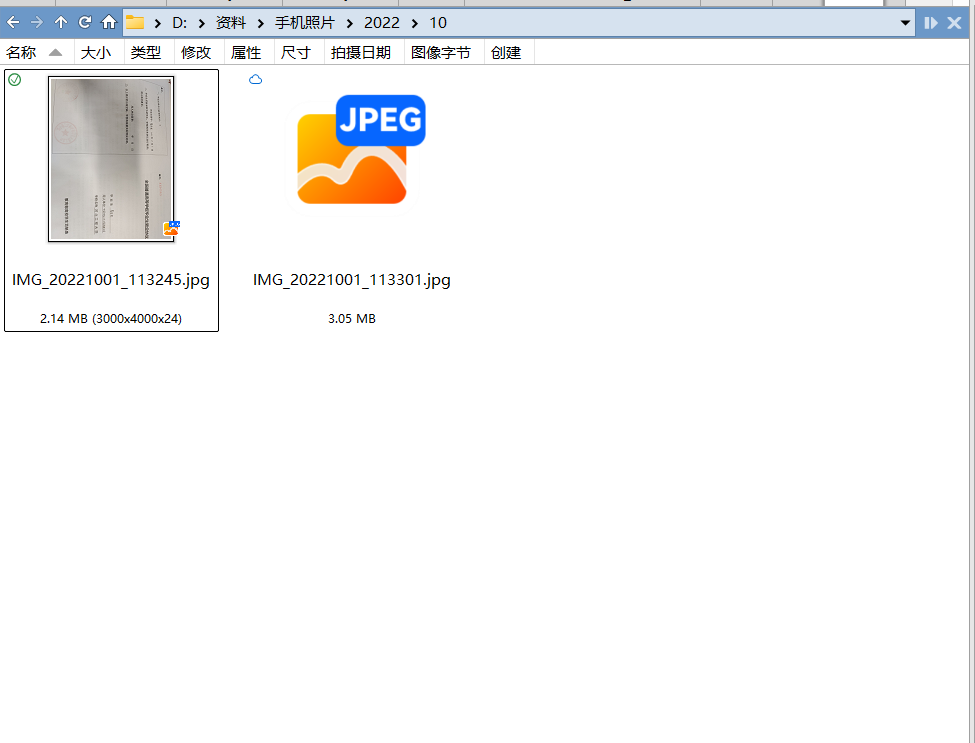Sort by the 图像字节 column
Image resolution: width=975 pixels, height=743 pixels.
441,53
